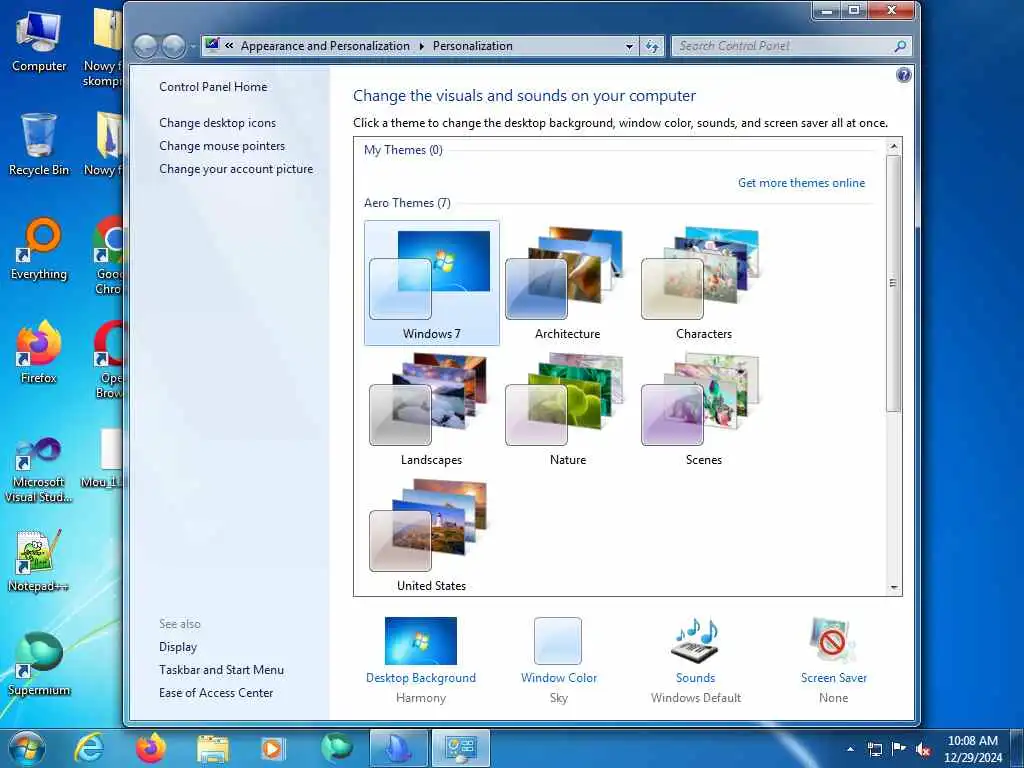Click the Back navigation button
1024x768 pixels.
(145, 46)
